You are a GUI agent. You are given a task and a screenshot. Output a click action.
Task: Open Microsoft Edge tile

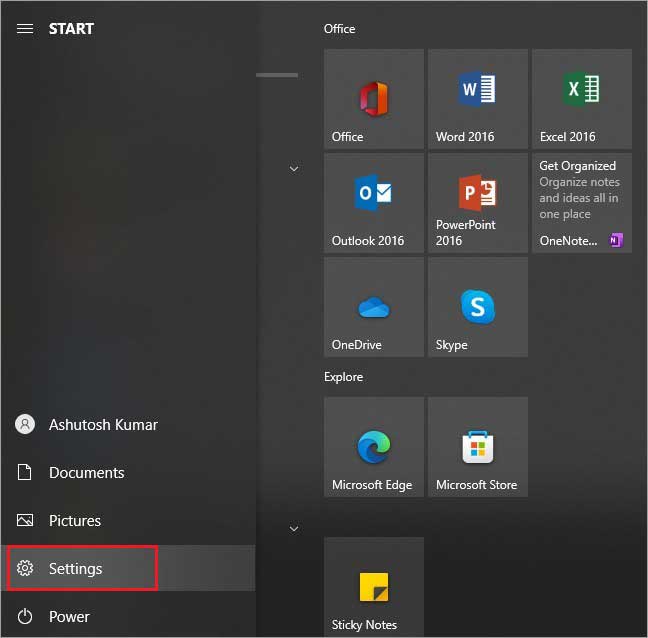tap(374, 447)
